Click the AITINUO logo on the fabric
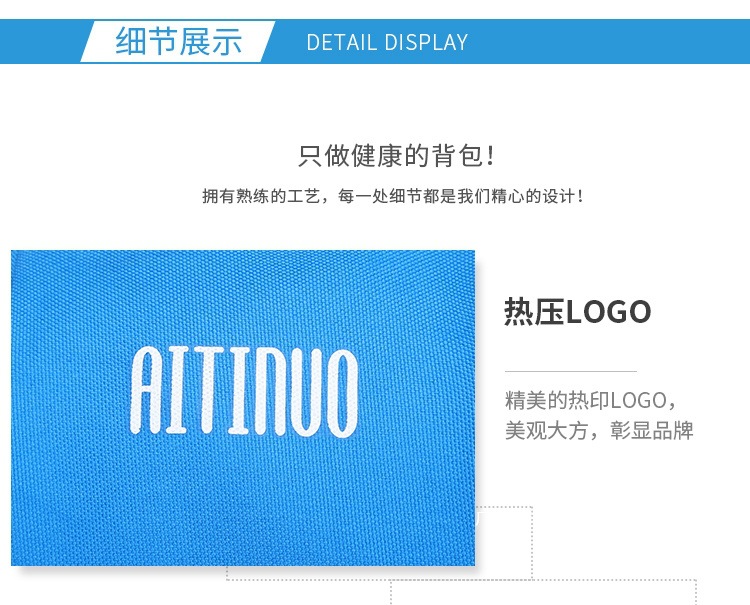Screen dimensions: 750x605 (x=244, y=391)
